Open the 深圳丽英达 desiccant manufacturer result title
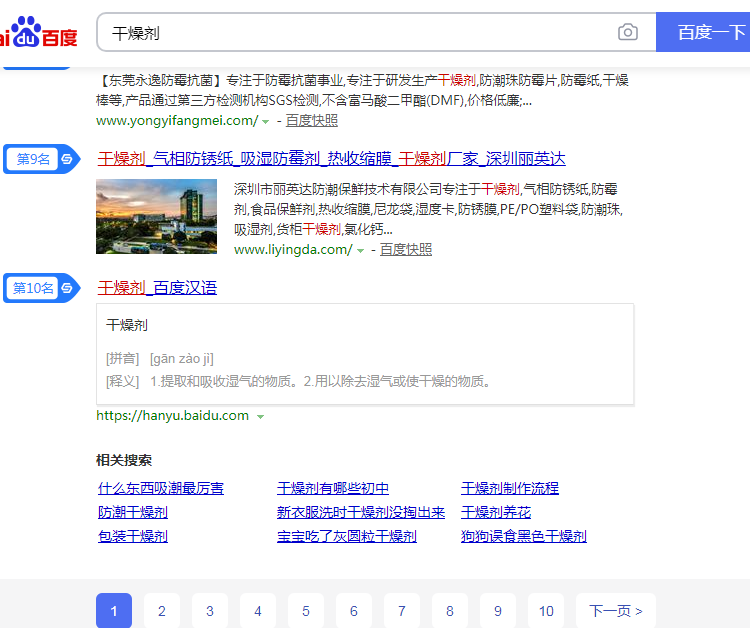Viewport: 750px width, 628px height. coord(331,159)
